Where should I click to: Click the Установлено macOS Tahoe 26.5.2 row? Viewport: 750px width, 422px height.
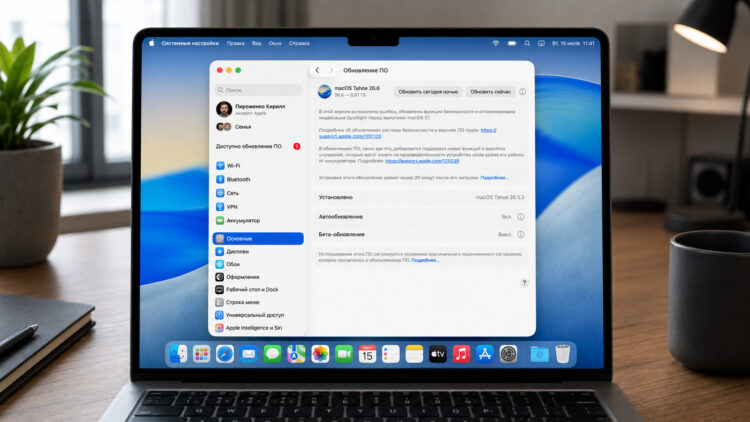pyautogui.click(x=421, y=197)
